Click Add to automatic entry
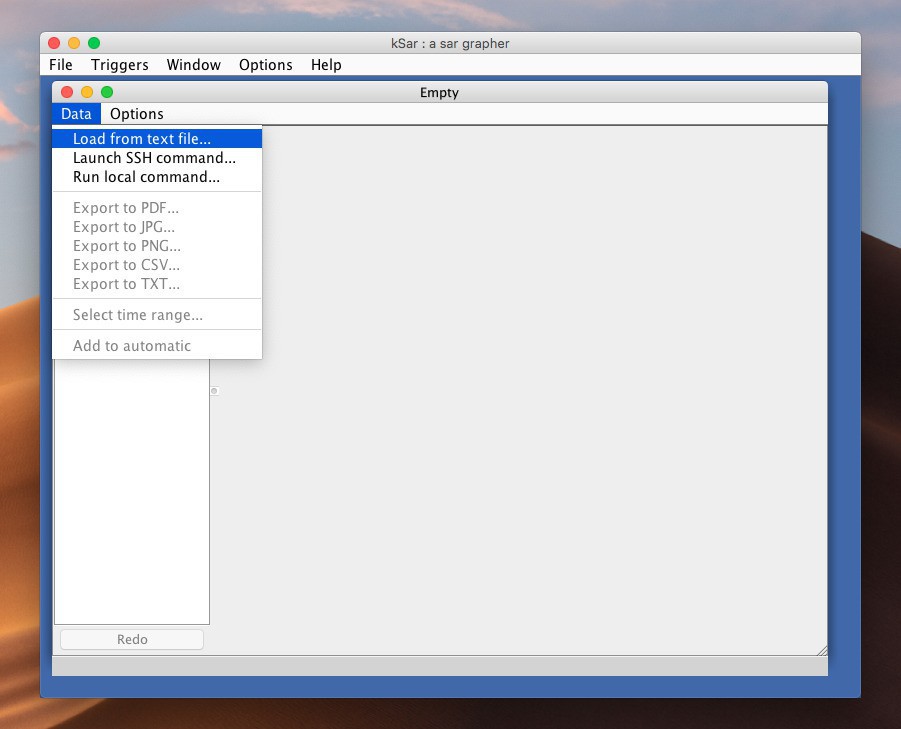 tap(157, 346)
